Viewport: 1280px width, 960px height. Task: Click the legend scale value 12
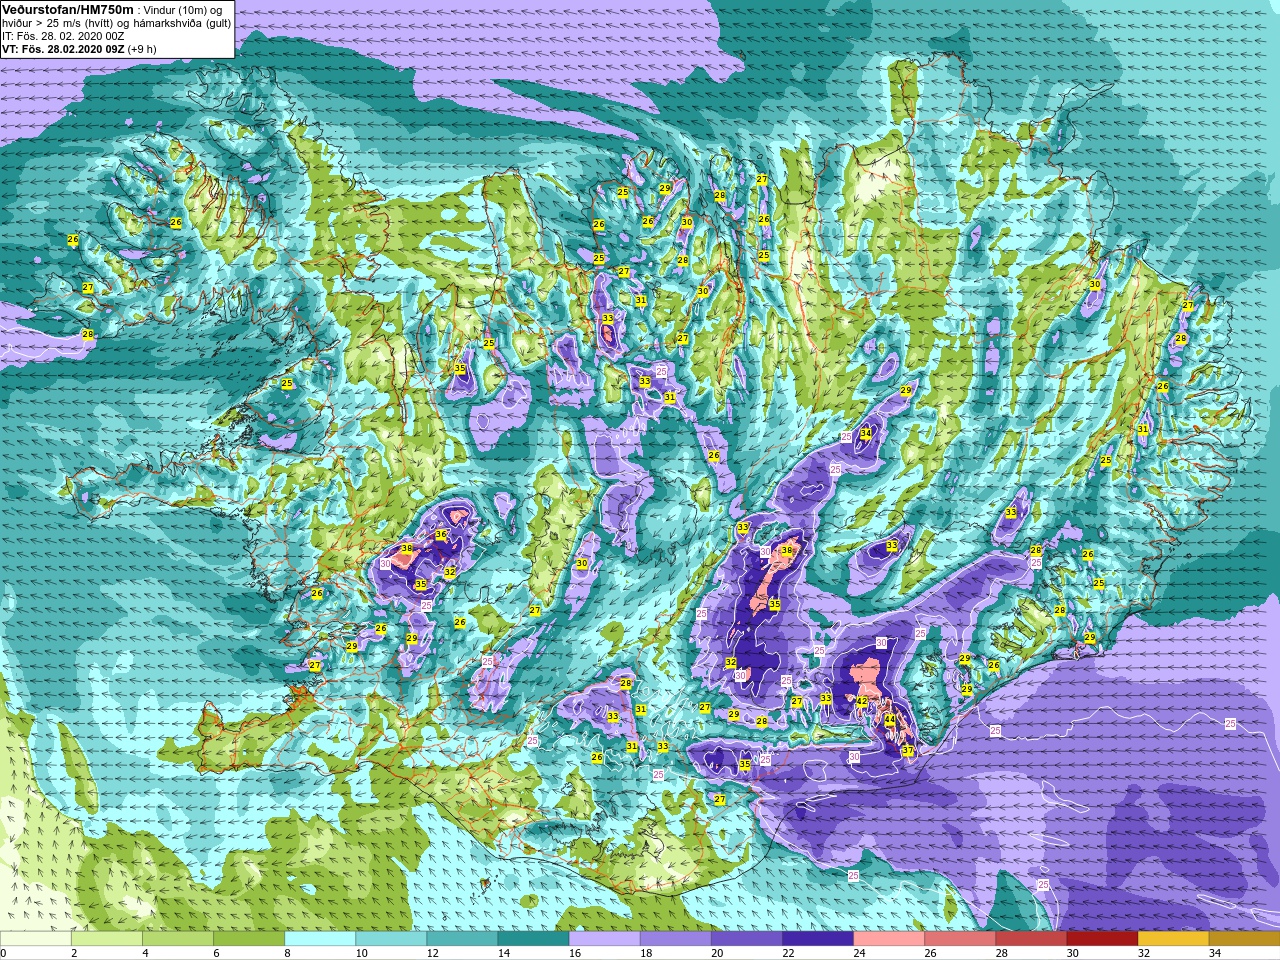[x=433, y=953]
